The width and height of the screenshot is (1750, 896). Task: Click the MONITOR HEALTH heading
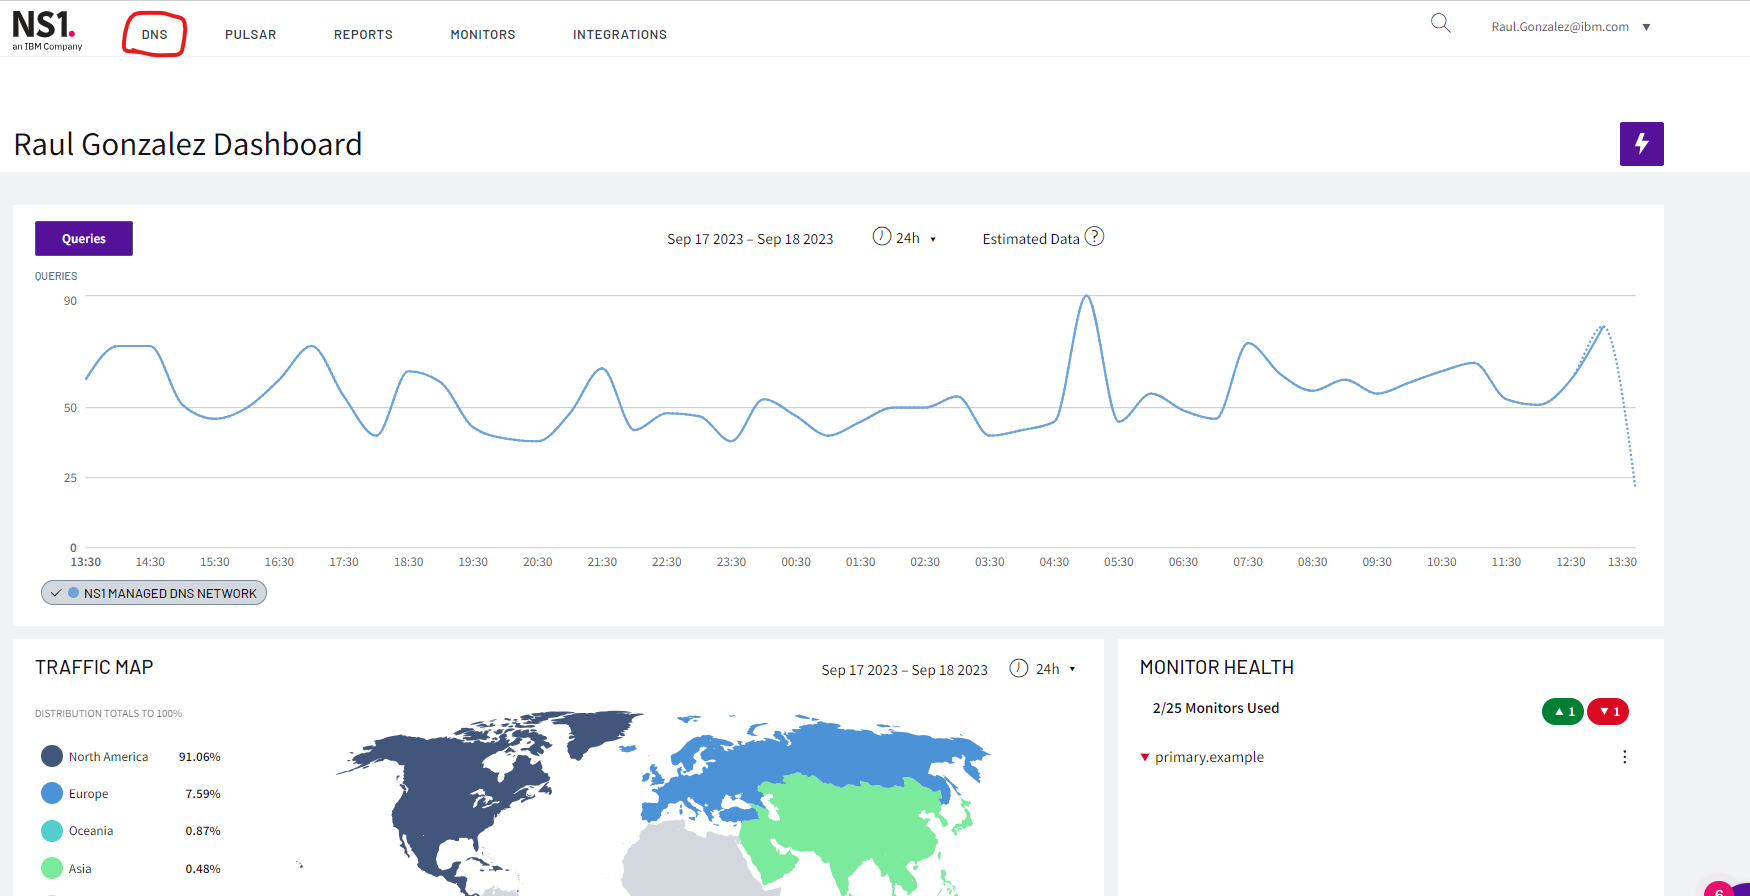[1217, 667]
